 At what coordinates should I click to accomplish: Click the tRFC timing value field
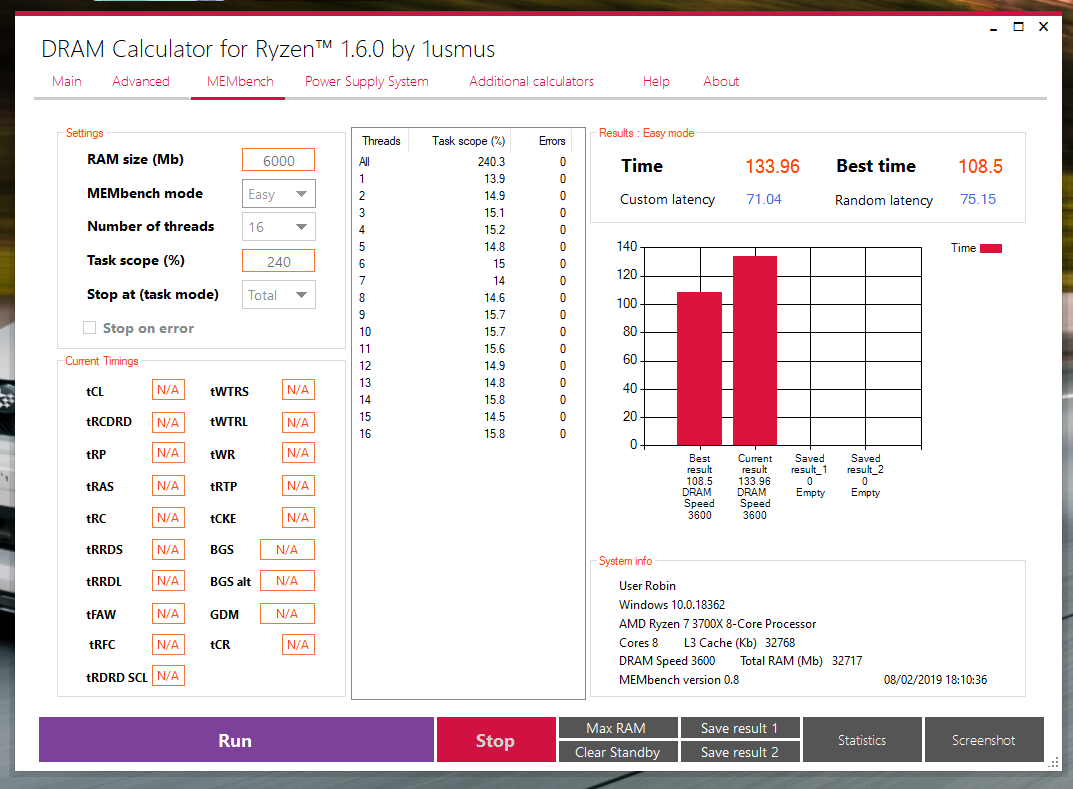[168, 645]
